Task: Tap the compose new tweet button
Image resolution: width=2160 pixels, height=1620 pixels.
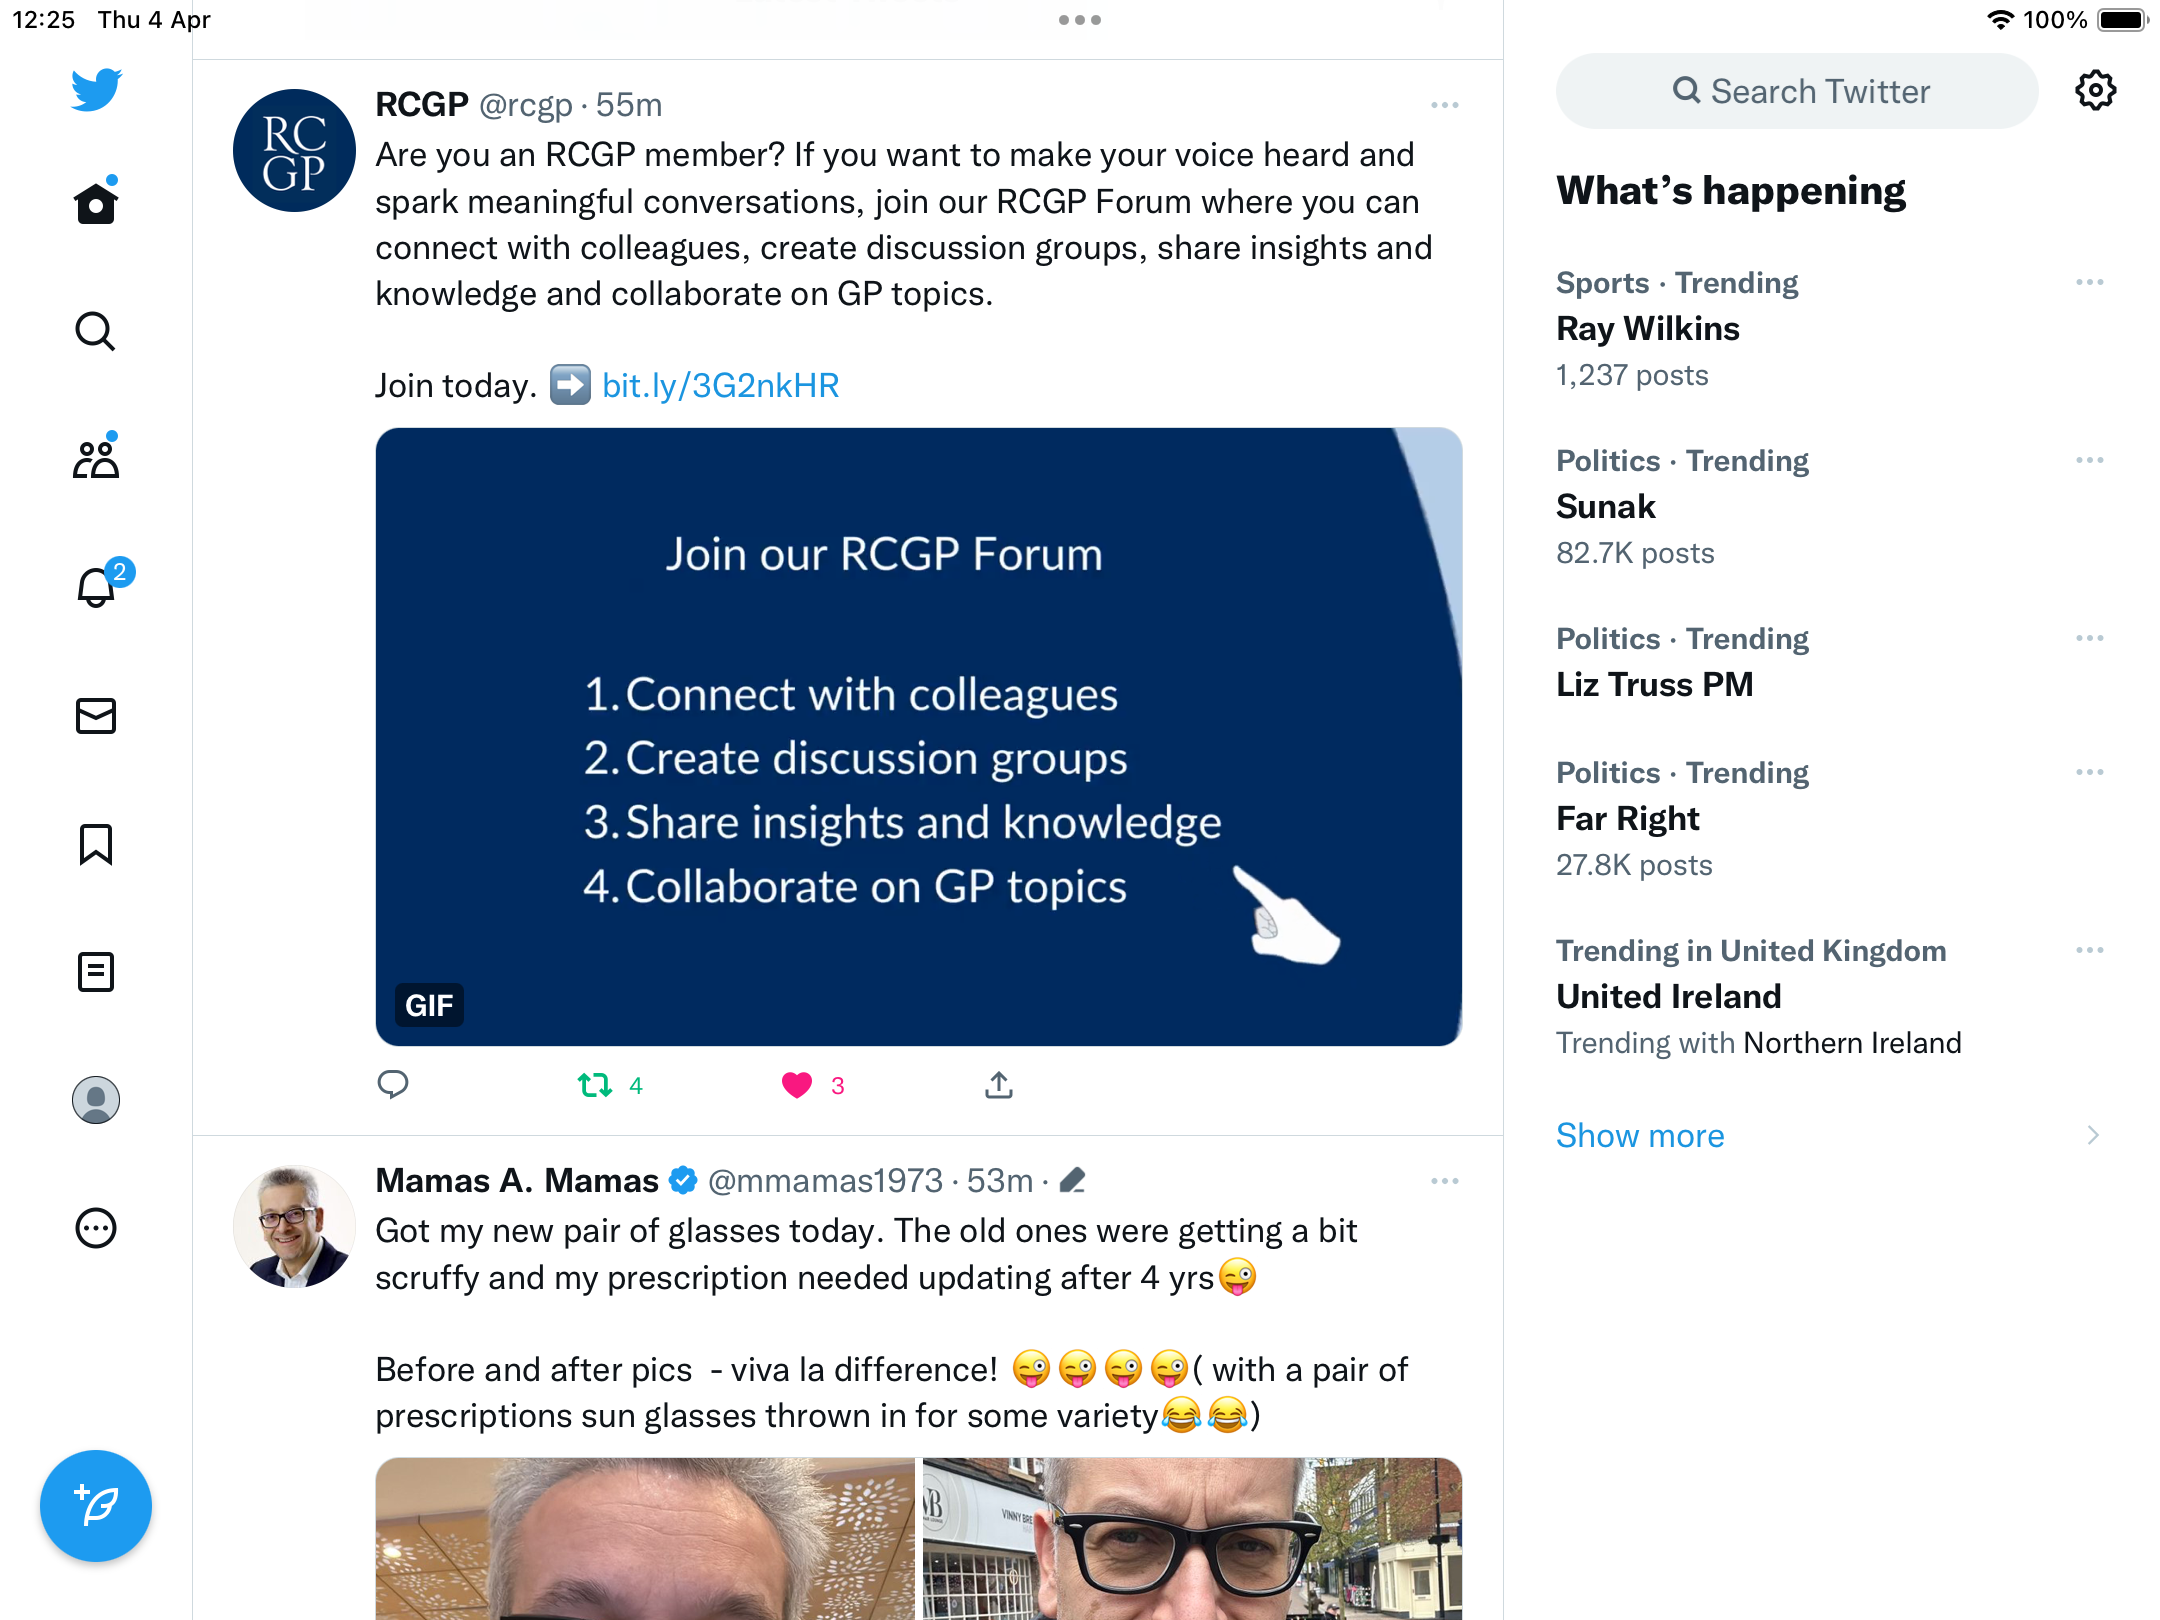Action: coord(96,1506)
